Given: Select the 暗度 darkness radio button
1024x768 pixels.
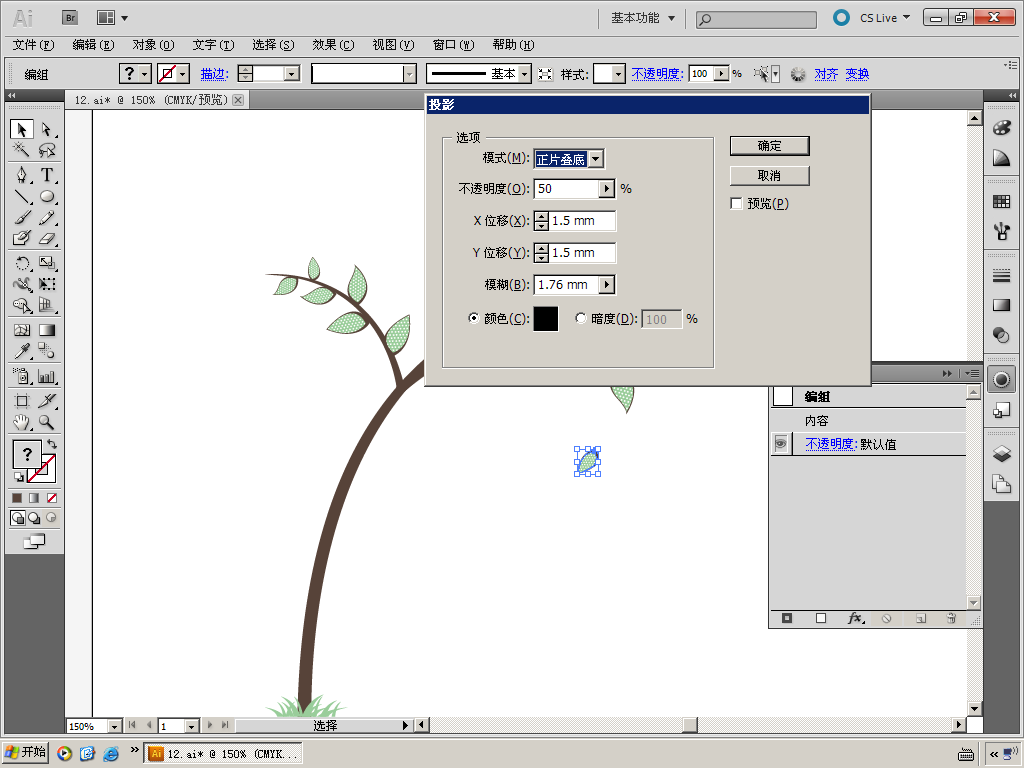Looking at the screenshot, I should coord(582,319).
